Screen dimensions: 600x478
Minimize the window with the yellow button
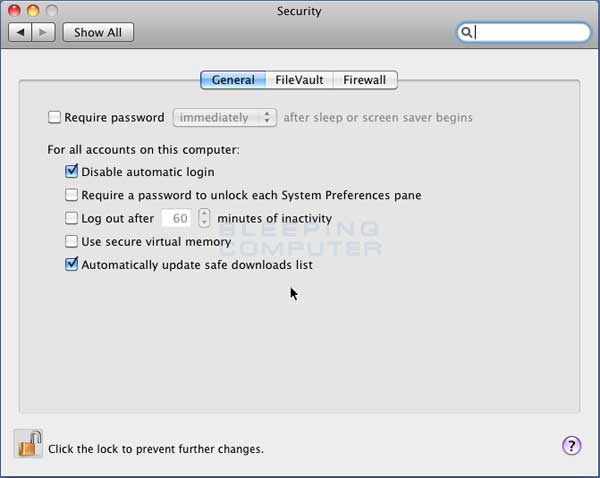point(33,11)
